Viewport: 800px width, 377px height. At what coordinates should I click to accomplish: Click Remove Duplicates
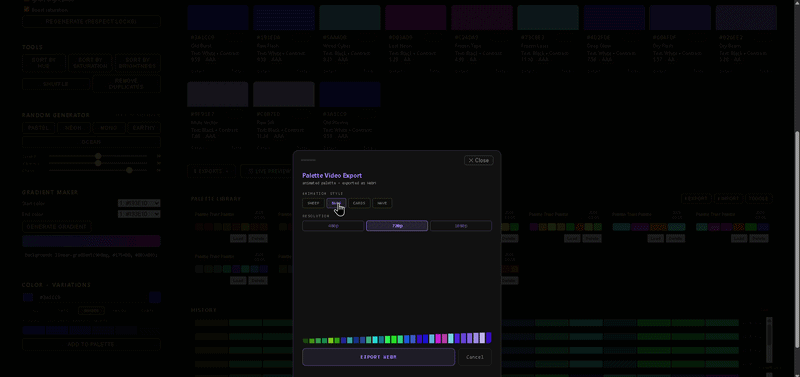click(x=127, y=84)
